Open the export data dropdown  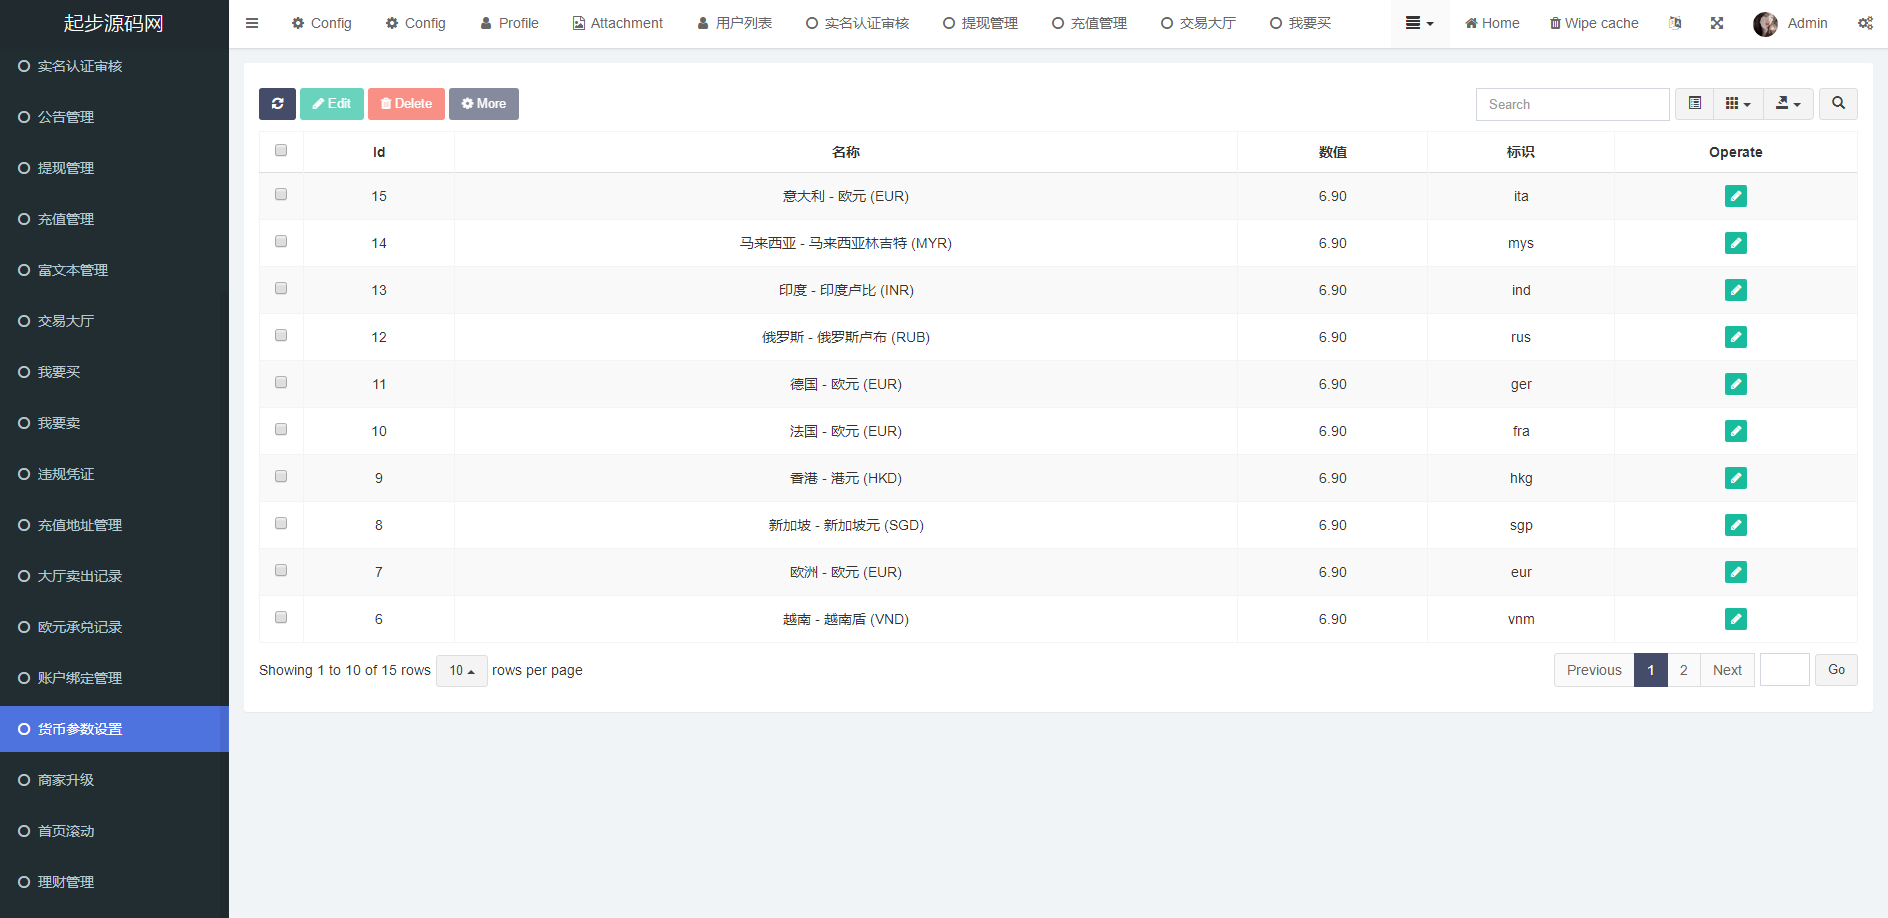point(1788,104)
